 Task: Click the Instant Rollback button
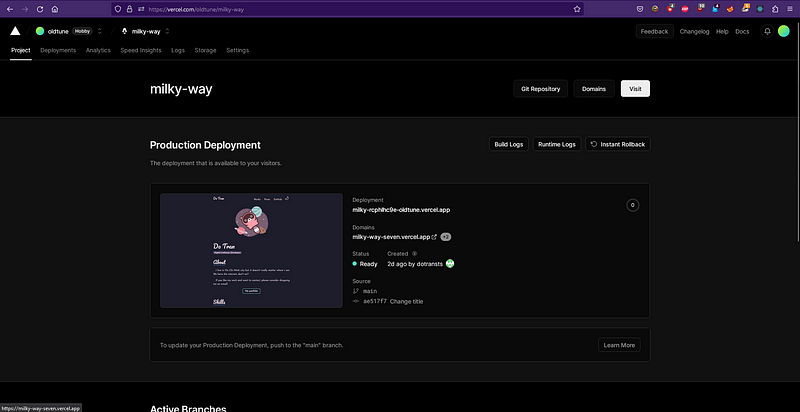(x=618, y=144)
